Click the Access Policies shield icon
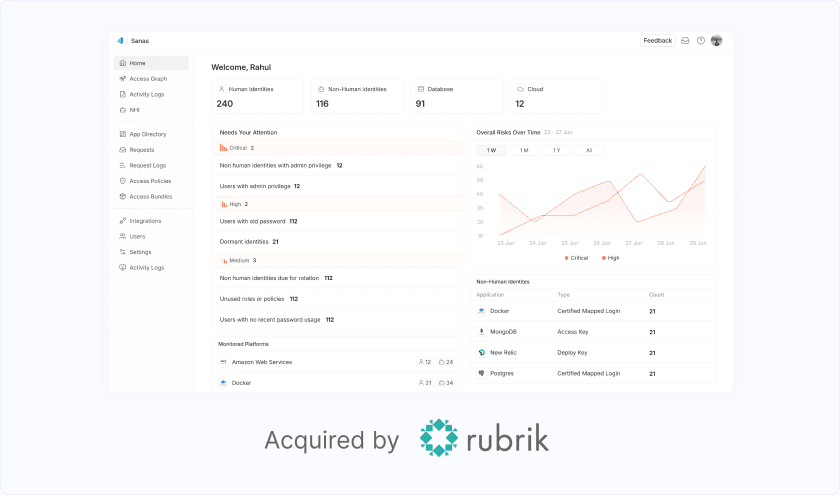 pos(123,181)
